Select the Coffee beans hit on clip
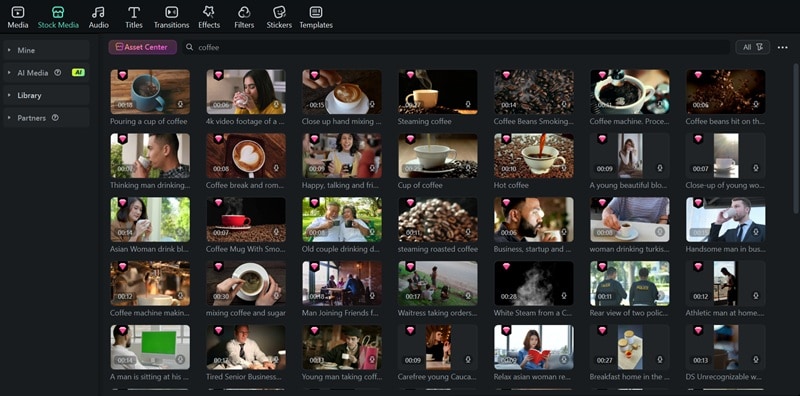Viewport: 800px width, 396px height. point(726,92)
